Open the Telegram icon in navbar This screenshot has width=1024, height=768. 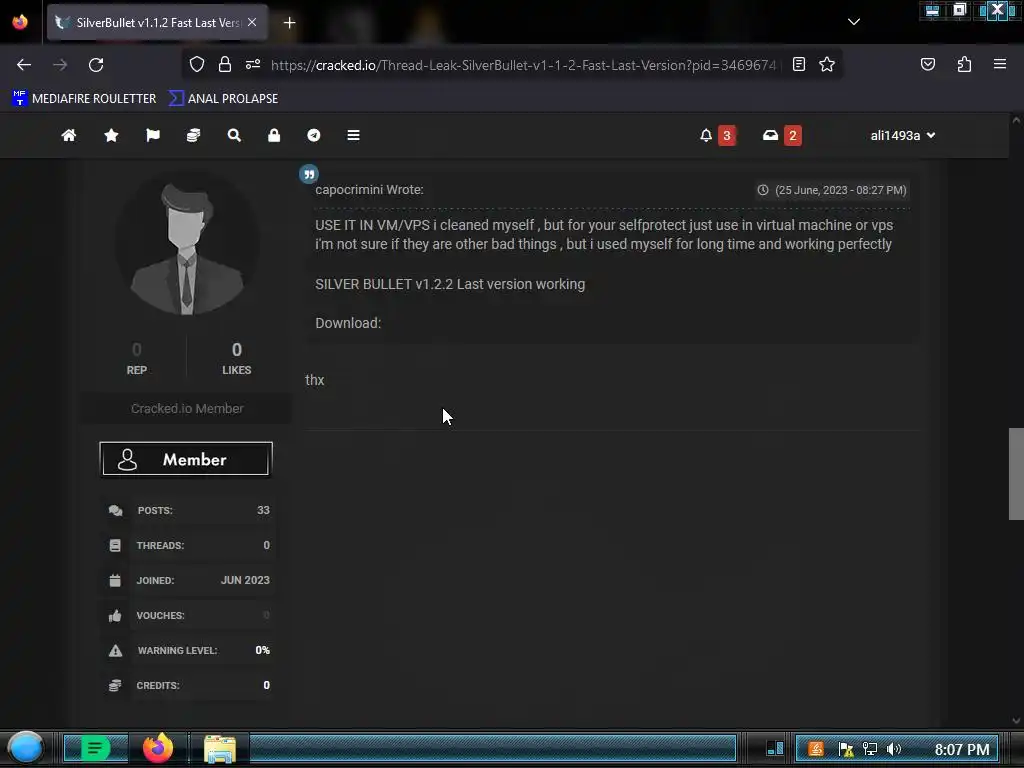click(x=313, y=135)
